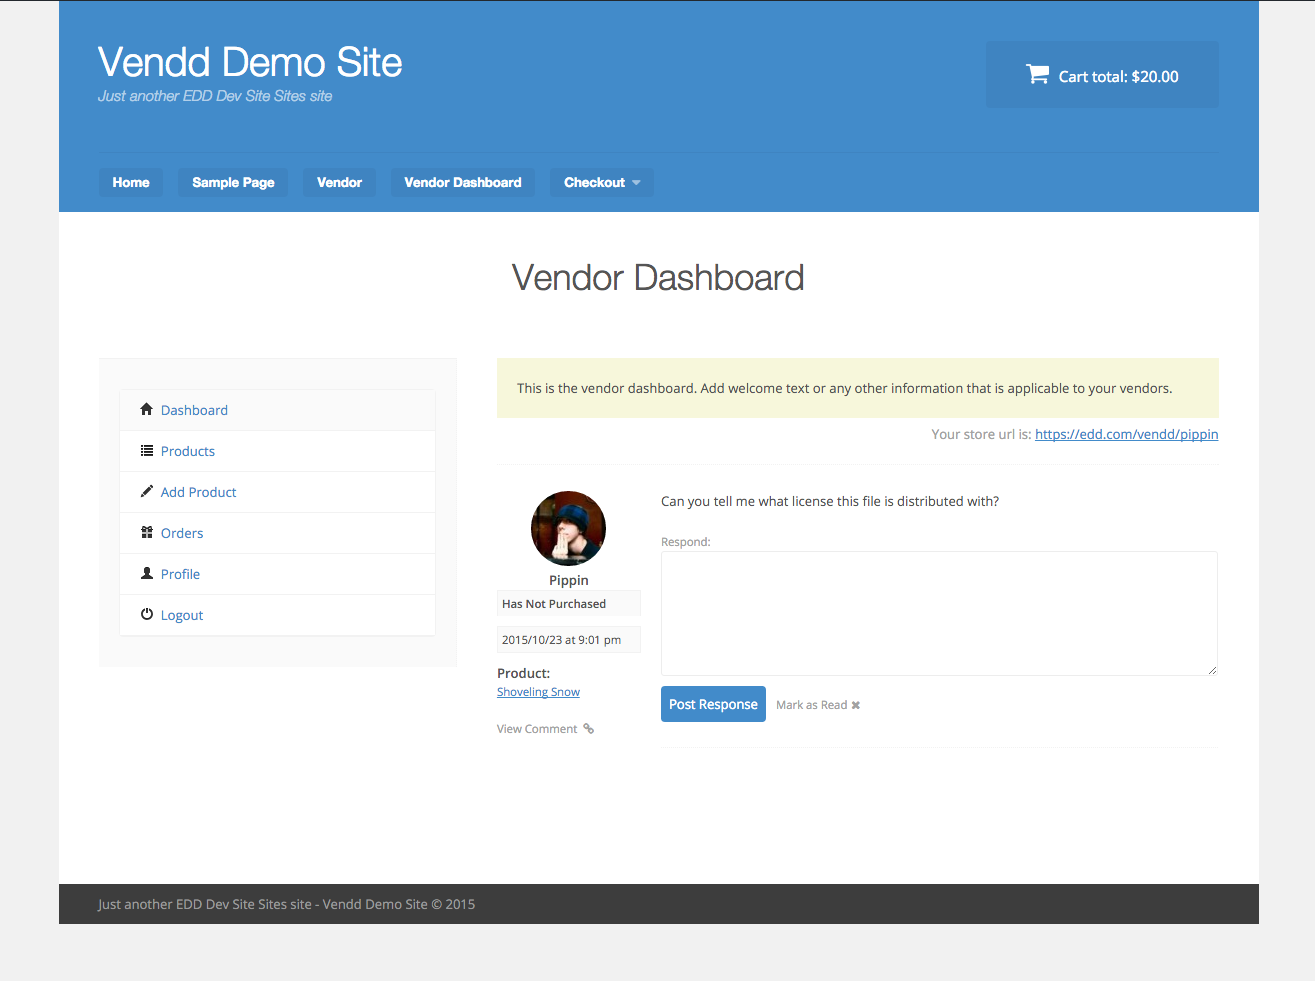Click the link icon next to View Comment
This screenshot has height=981, width=1315.
(589, 729)
